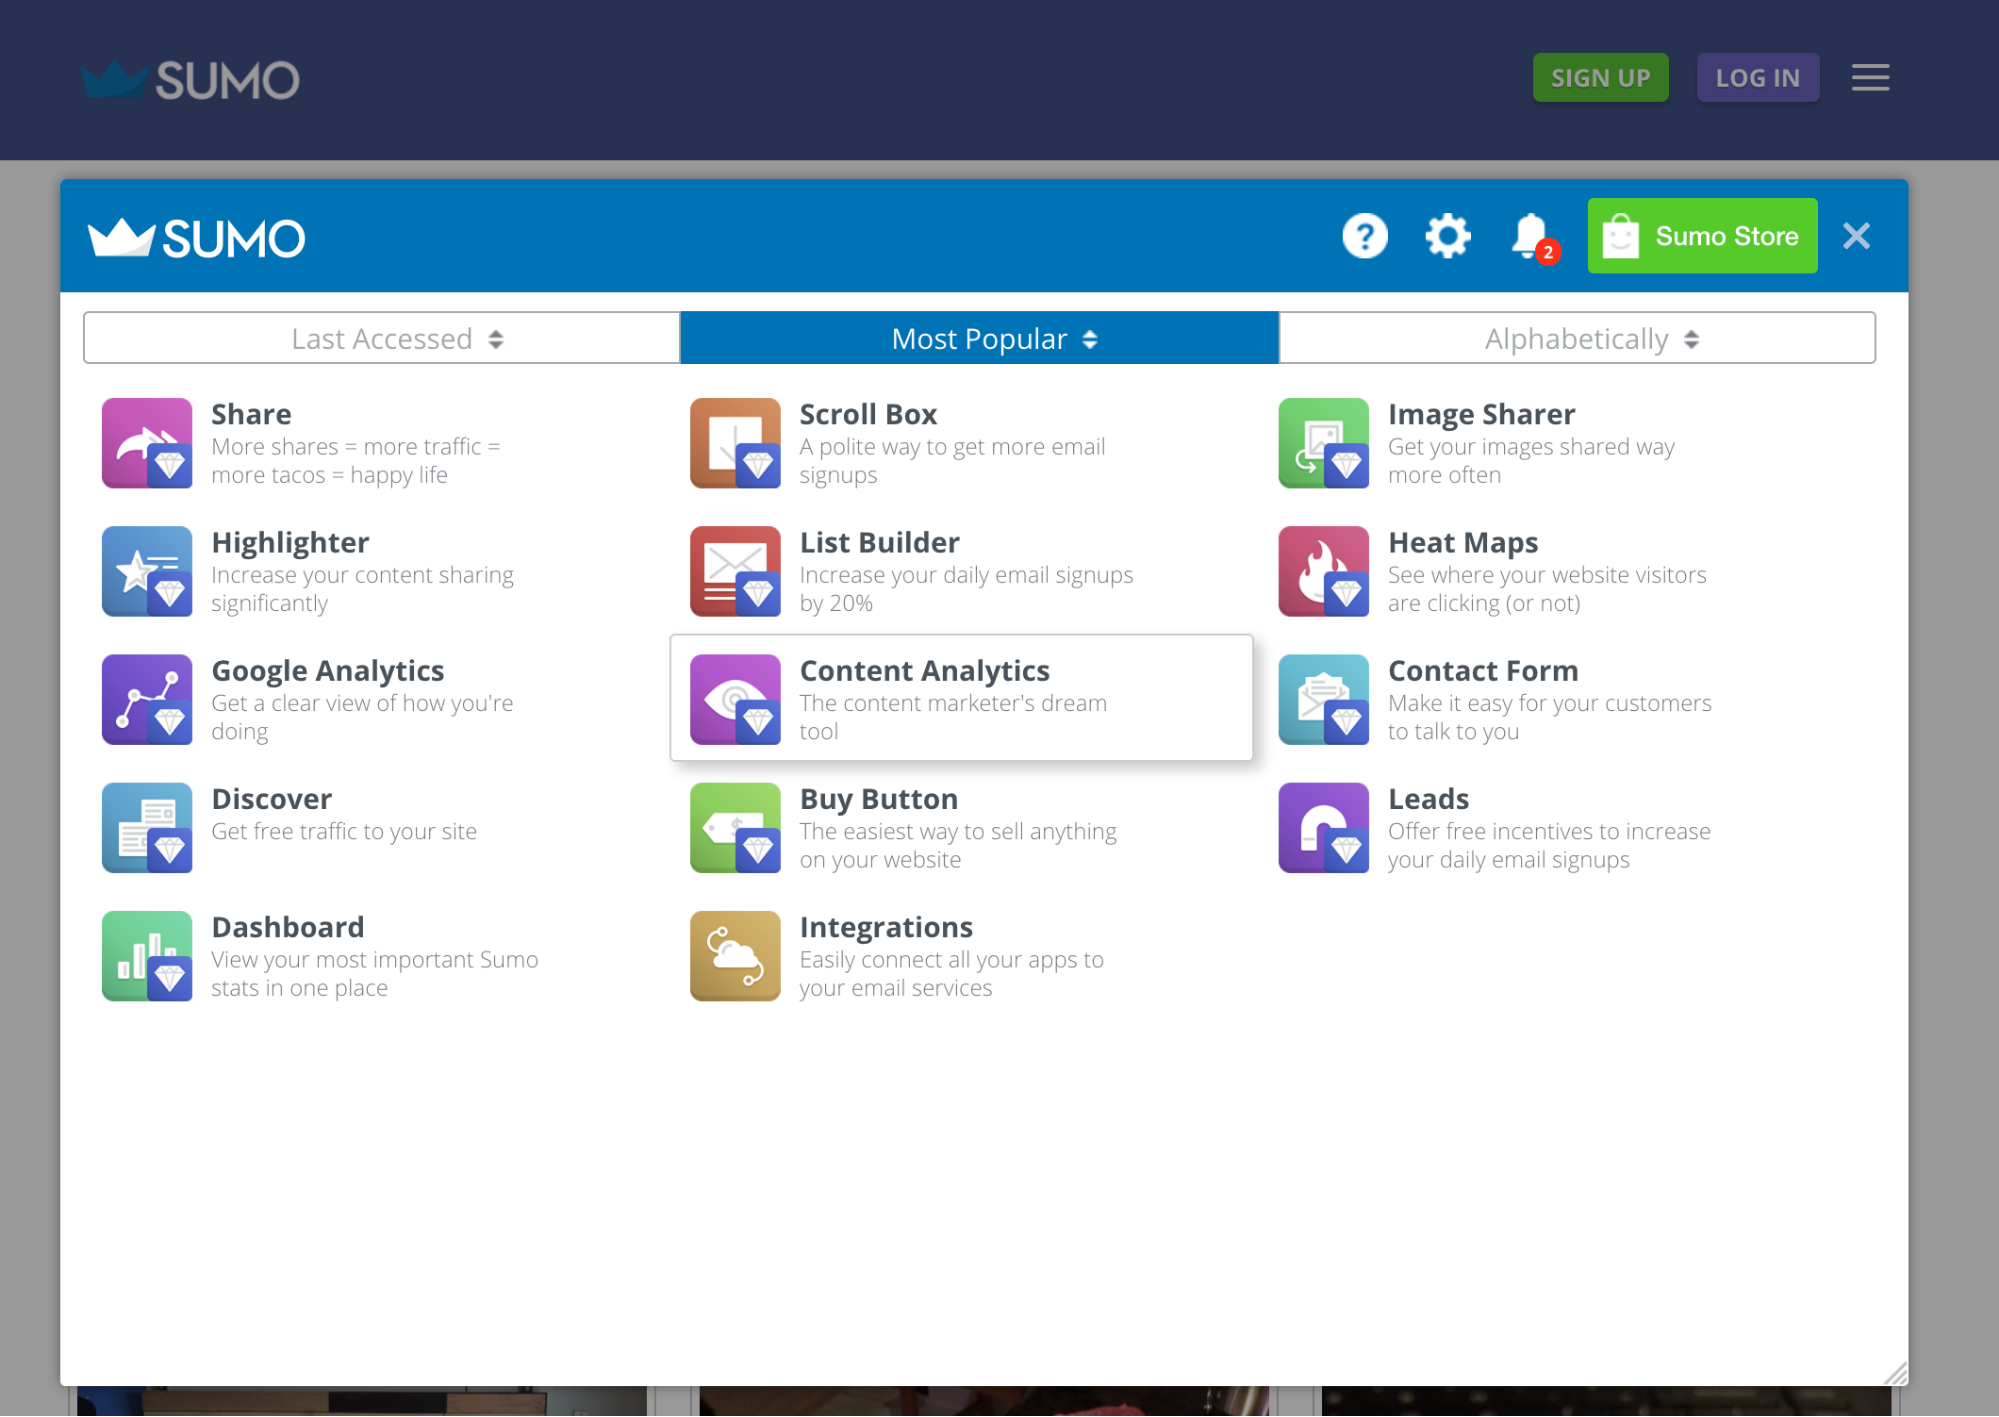Viewport: 1999px width, 1417px height.
Task: Click the Integrations title
Action: (886, 926)
